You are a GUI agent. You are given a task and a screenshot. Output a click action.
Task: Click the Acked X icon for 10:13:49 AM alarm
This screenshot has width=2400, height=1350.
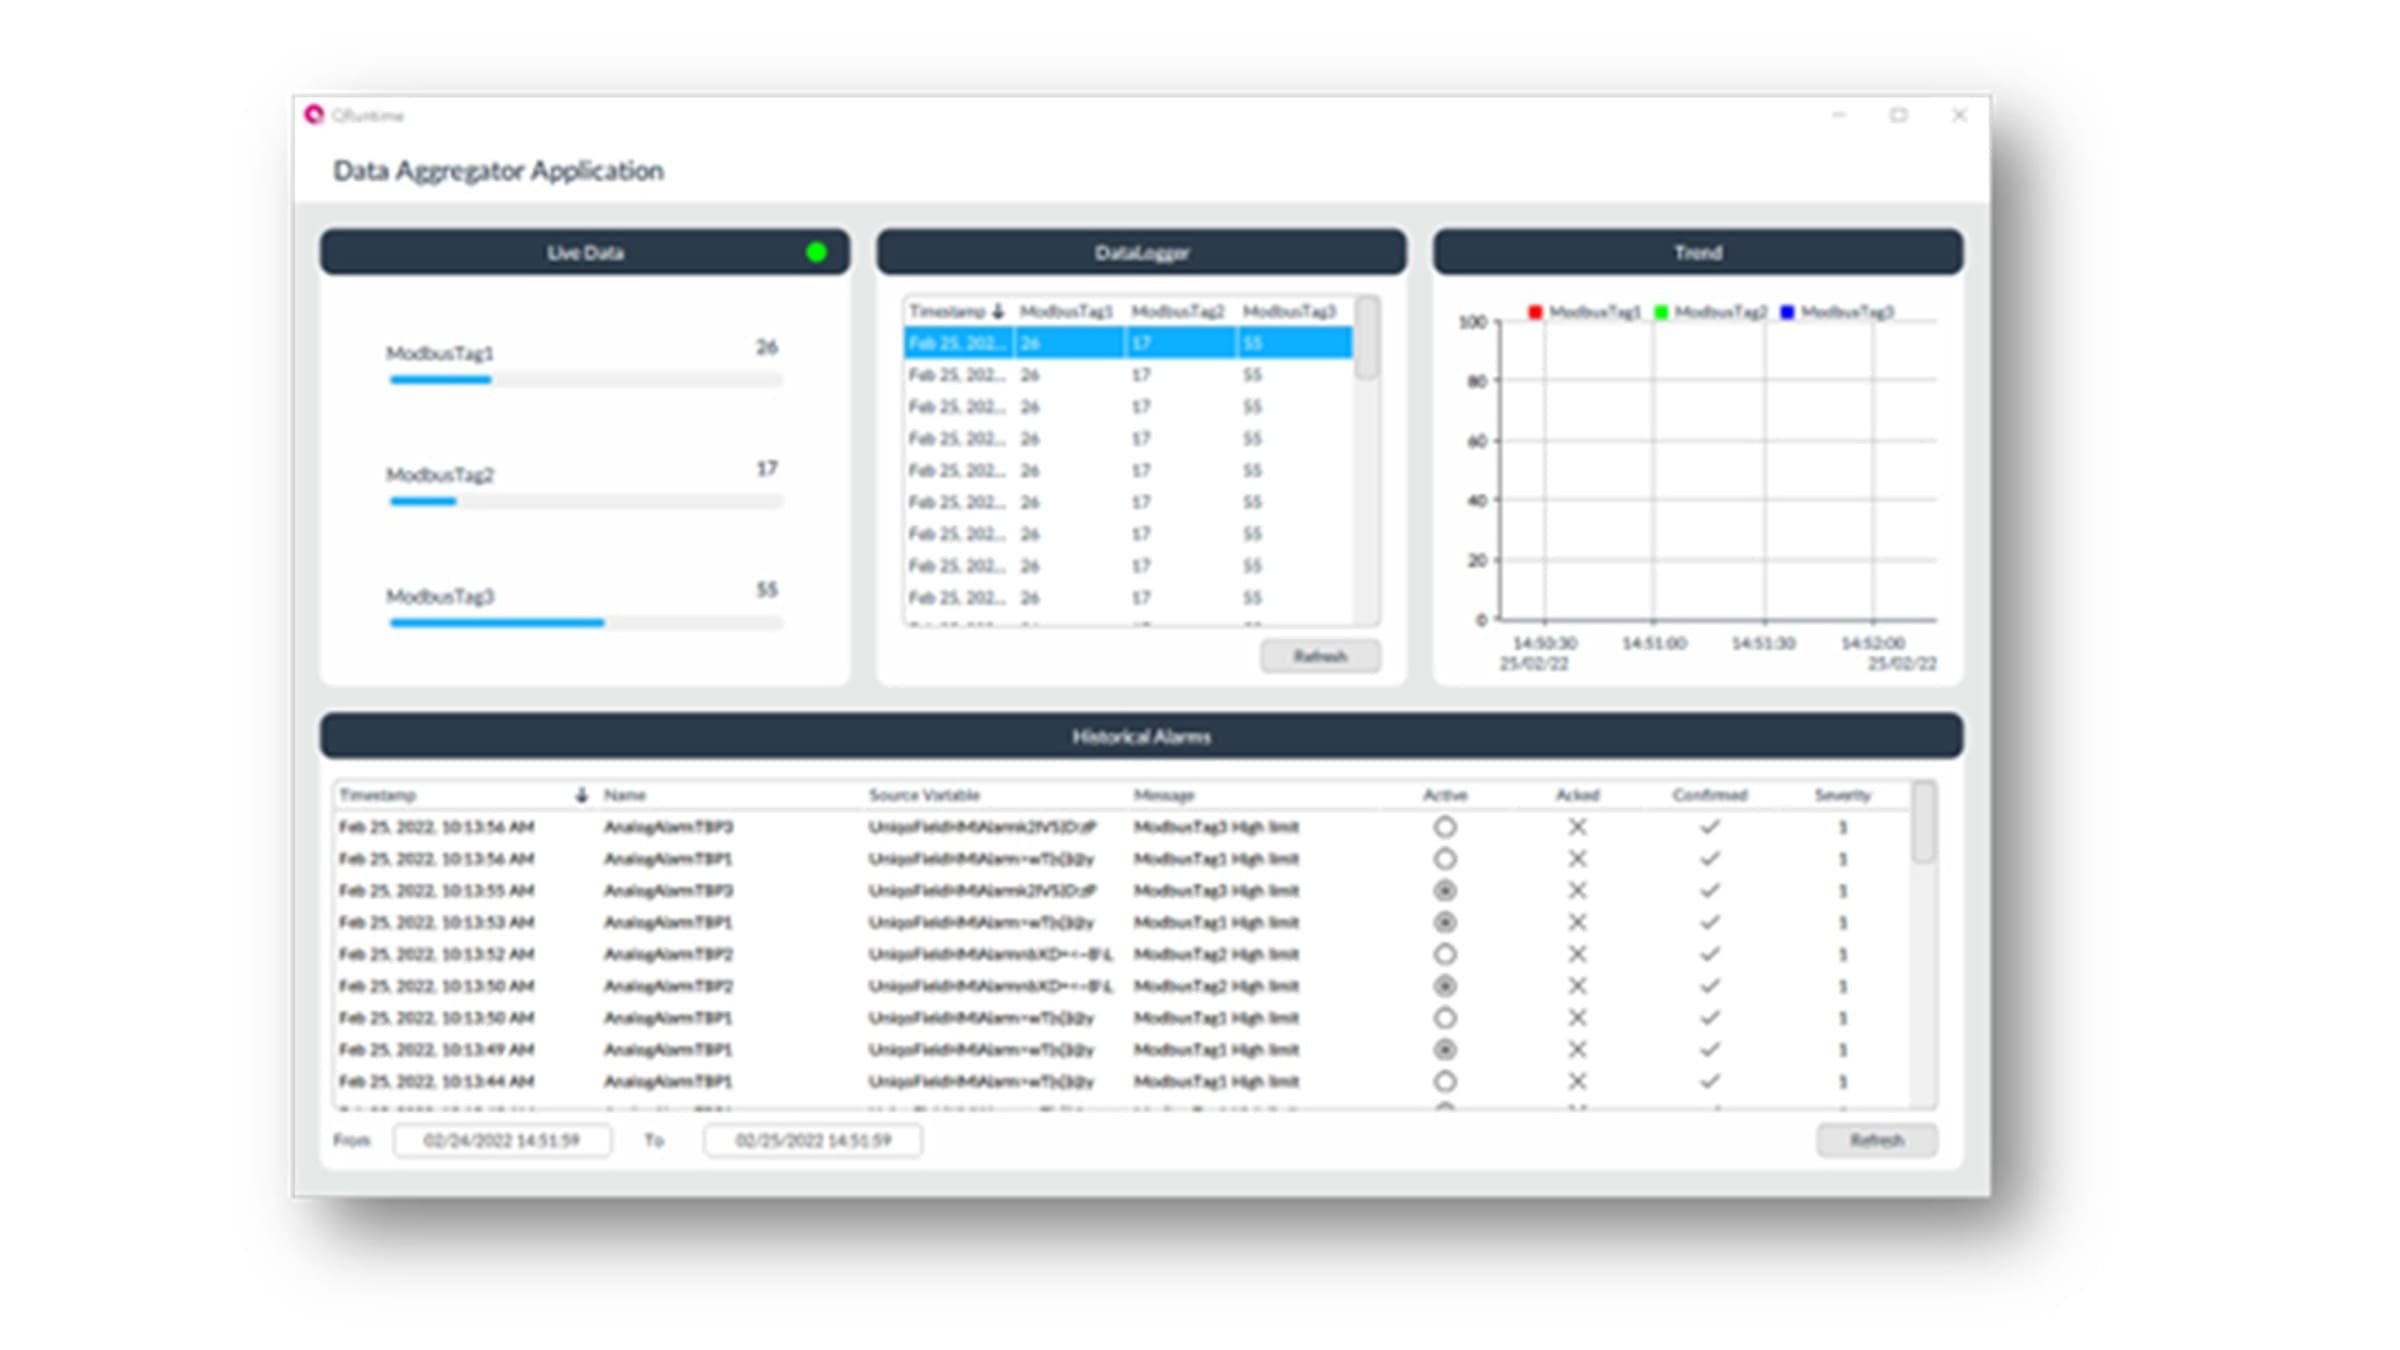tap(1577, 1049)
